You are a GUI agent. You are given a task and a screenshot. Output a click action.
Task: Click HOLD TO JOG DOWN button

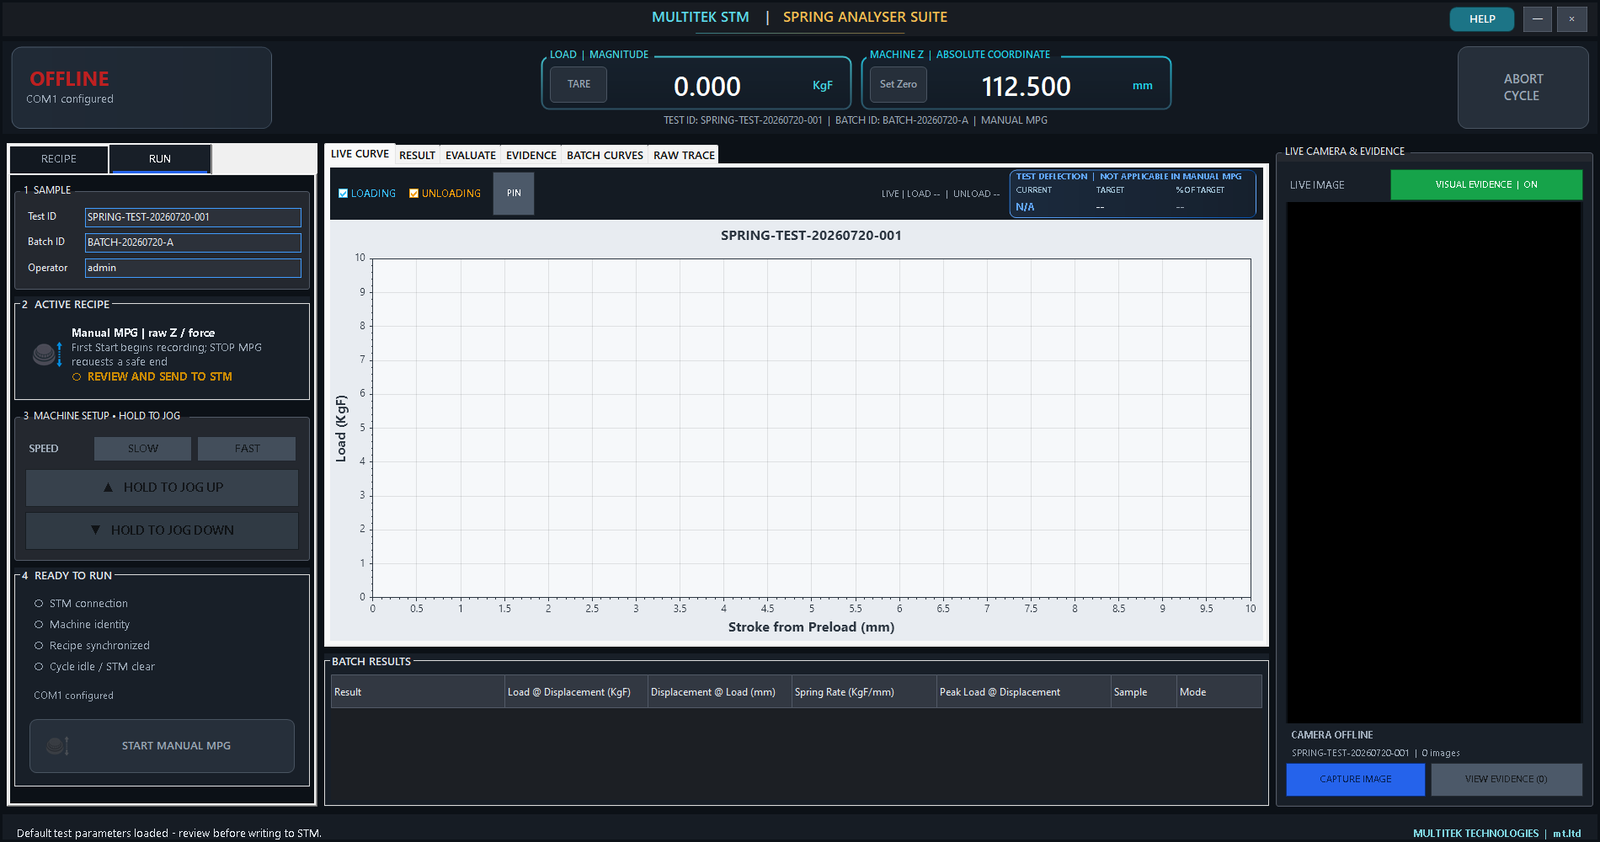point(162,531)
